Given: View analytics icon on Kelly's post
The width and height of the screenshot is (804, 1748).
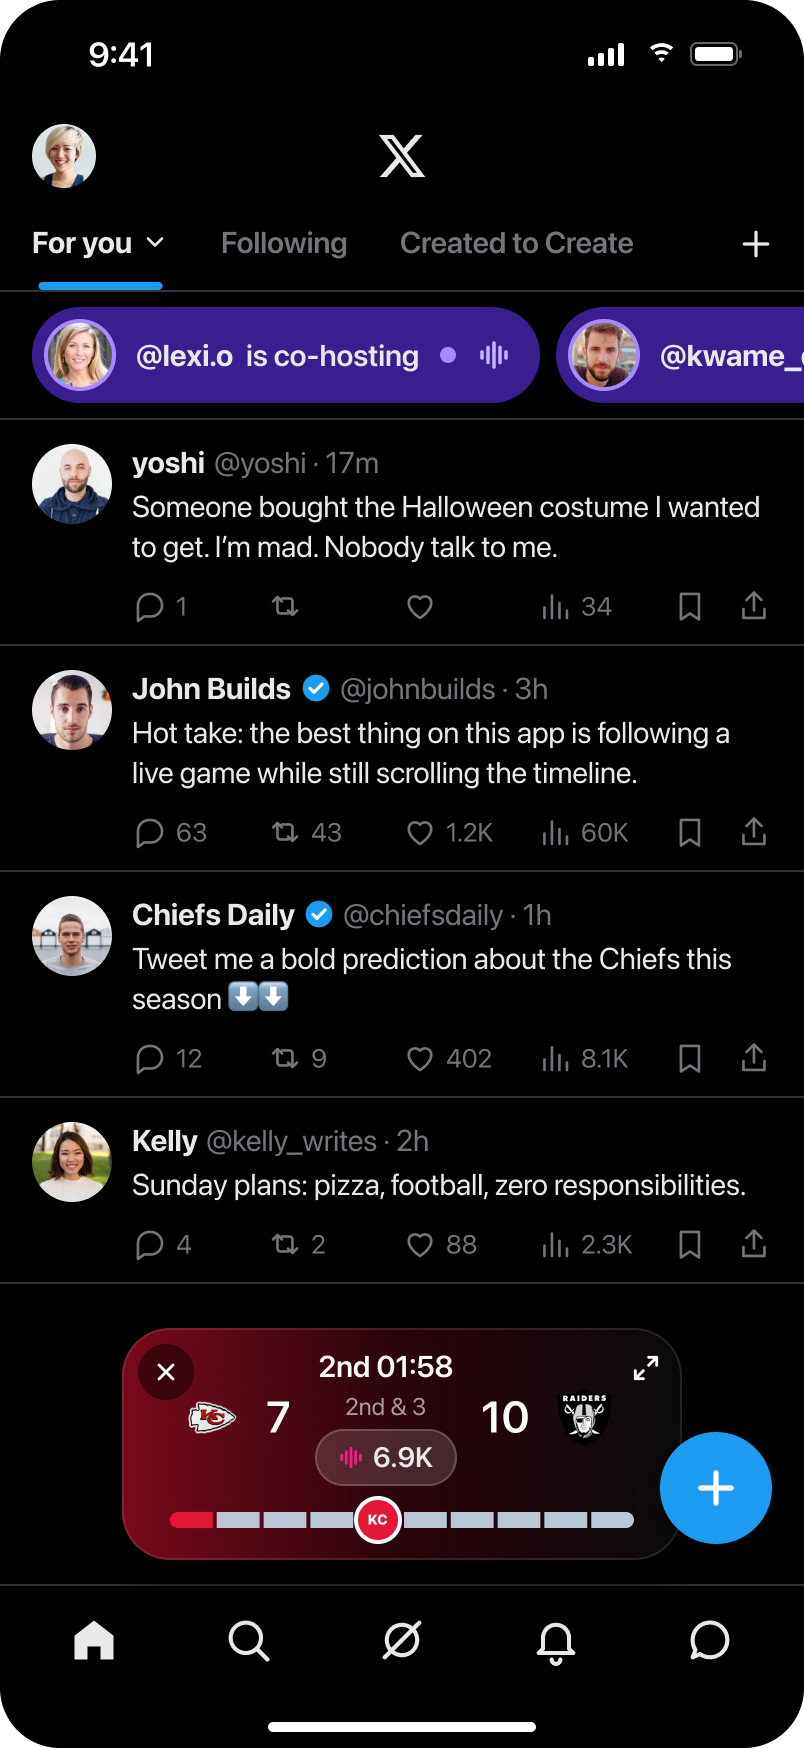Looking at the screenshot, I should (555, 1245).
